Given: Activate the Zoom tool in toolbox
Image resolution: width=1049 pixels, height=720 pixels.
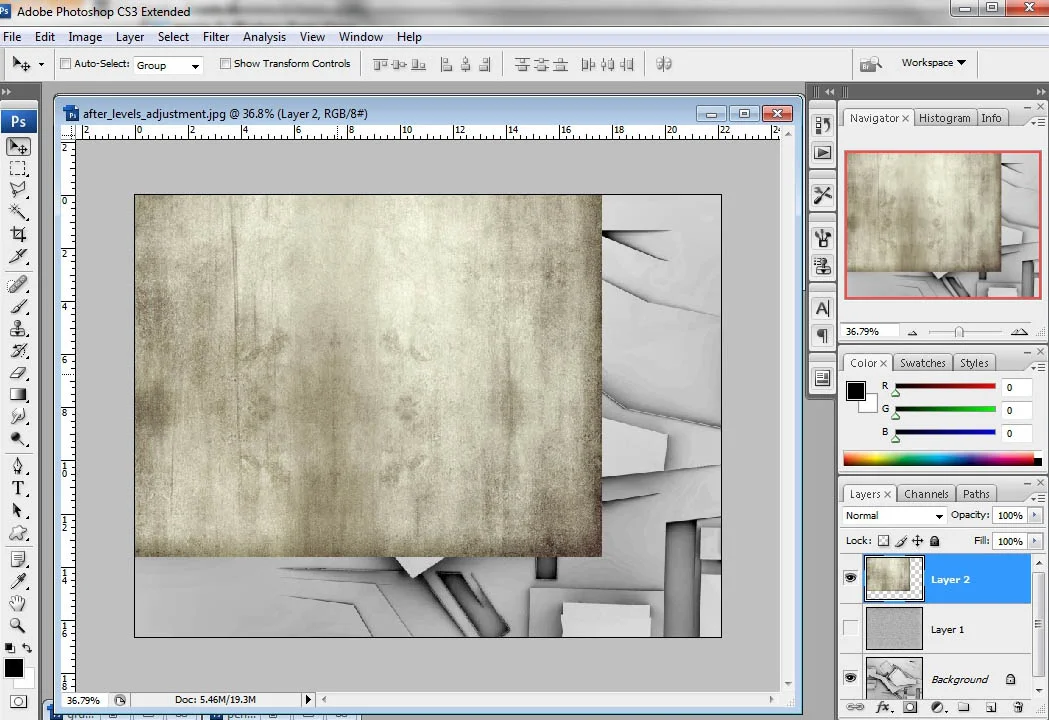Looking at the screenshot, I should tap(18, 625).
